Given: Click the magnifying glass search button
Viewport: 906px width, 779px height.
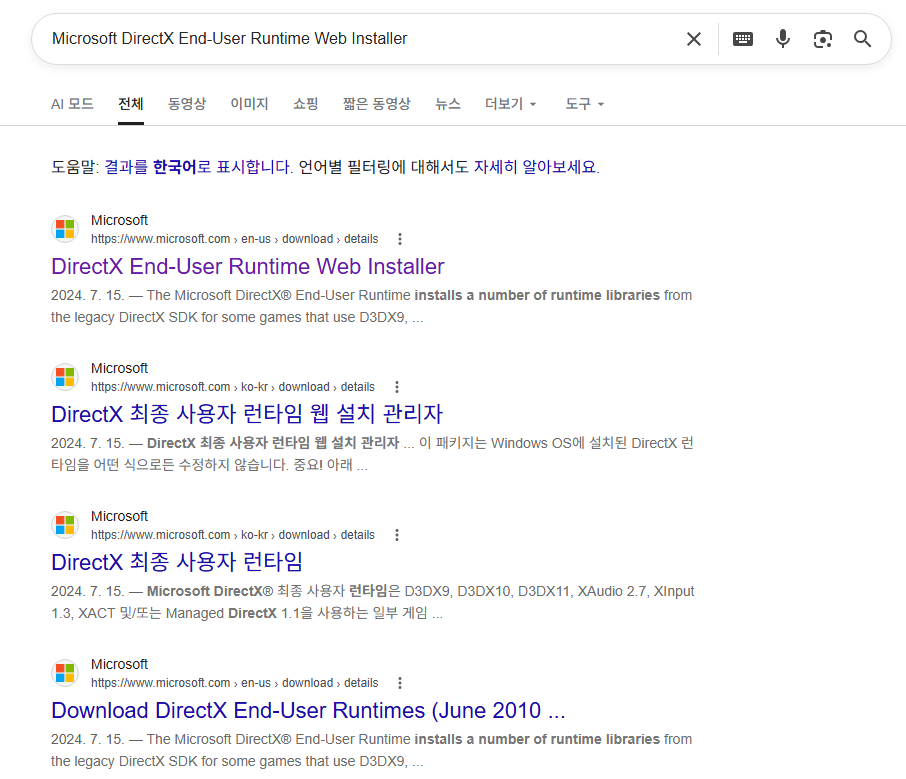Looking at the screenshot, I should tap(862, 39).
